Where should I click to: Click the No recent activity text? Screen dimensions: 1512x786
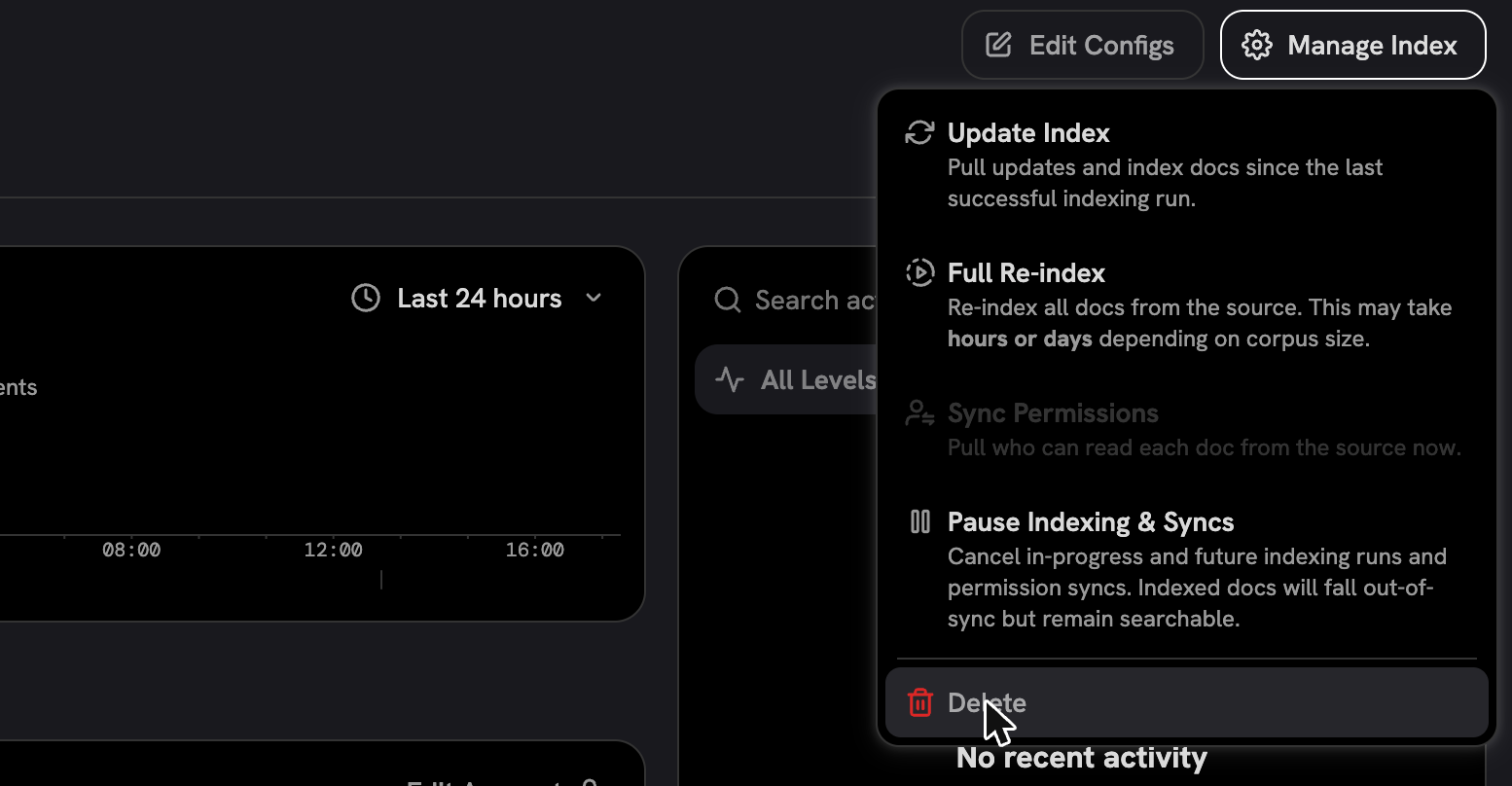click(1082, 758)
